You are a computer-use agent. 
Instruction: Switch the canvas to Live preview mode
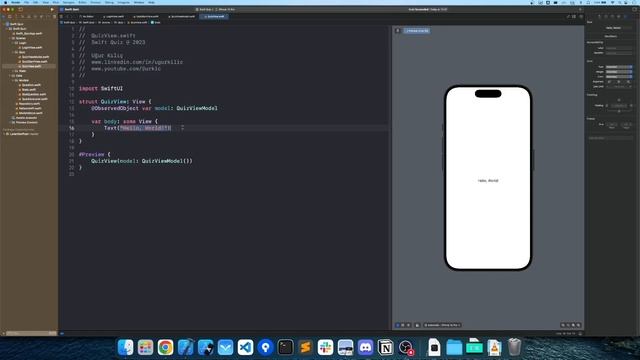click(x=398, y=325)
